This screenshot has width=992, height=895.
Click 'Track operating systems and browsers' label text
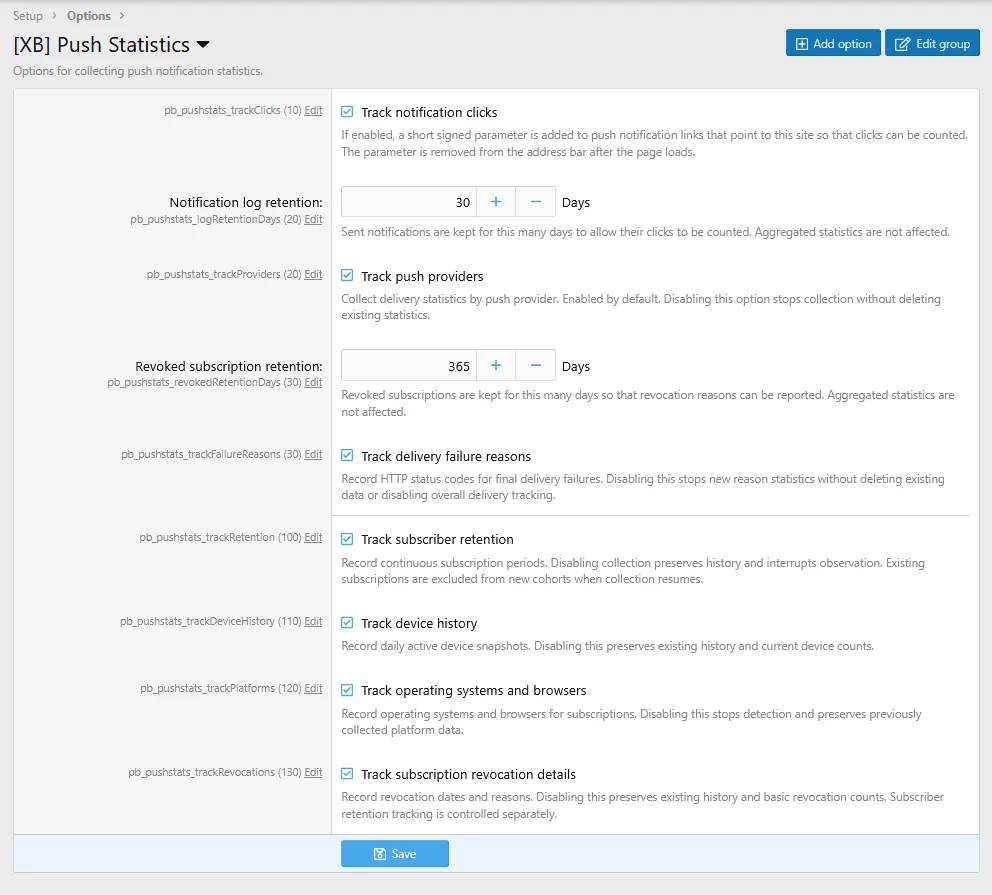(474, 691)
